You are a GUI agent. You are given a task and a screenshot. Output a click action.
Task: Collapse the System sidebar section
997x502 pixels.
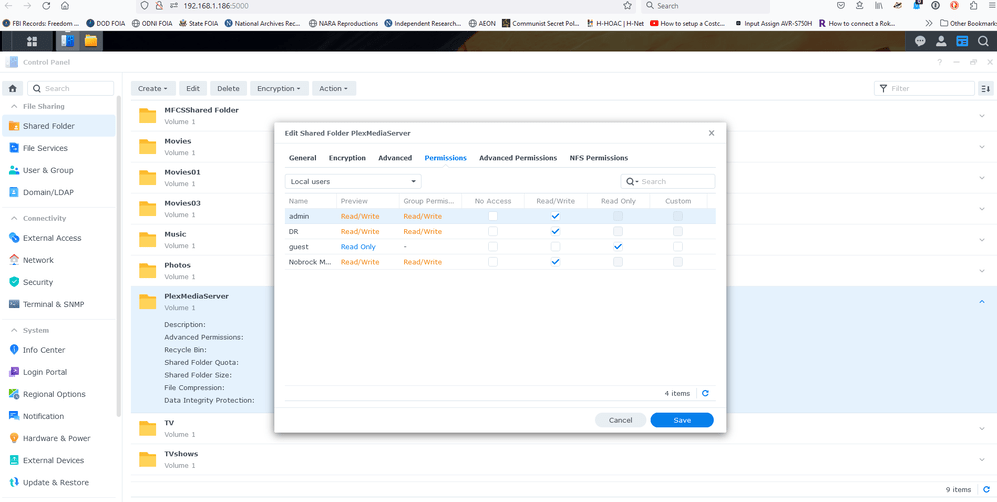[x=15, y=330]
